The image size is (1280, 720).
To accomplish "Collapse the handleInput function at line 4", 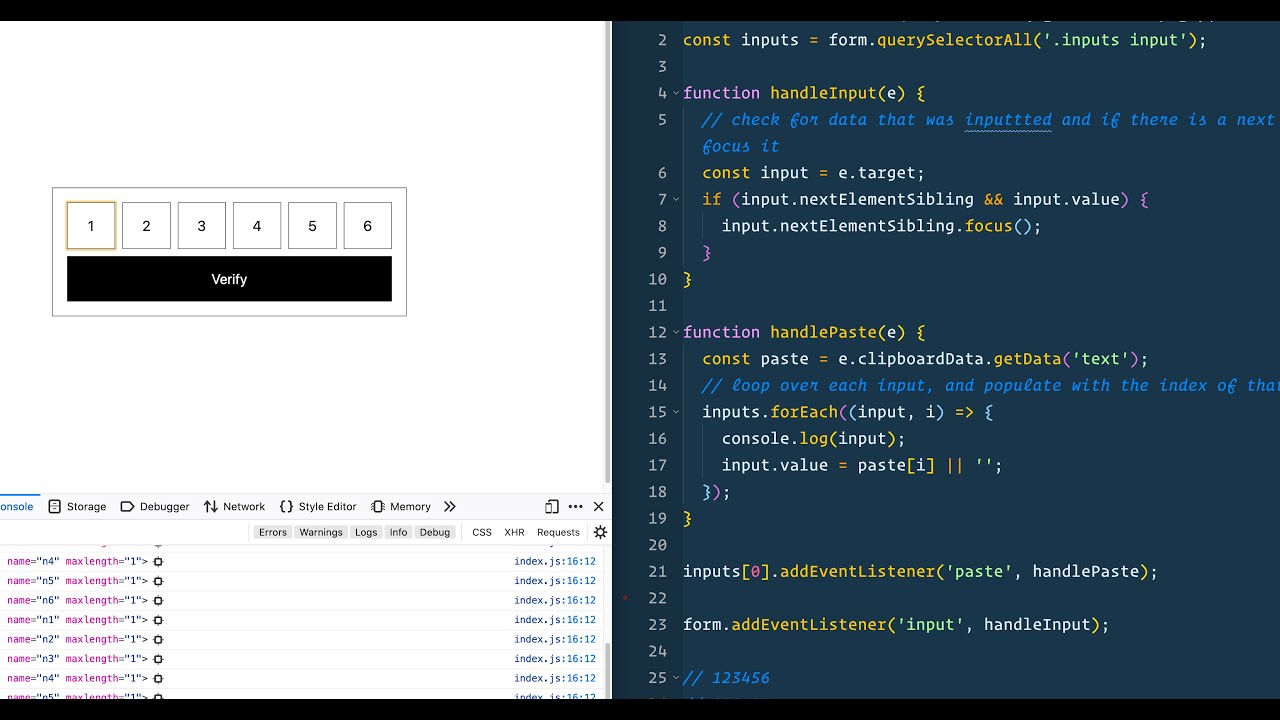I will tap(677, 93).
